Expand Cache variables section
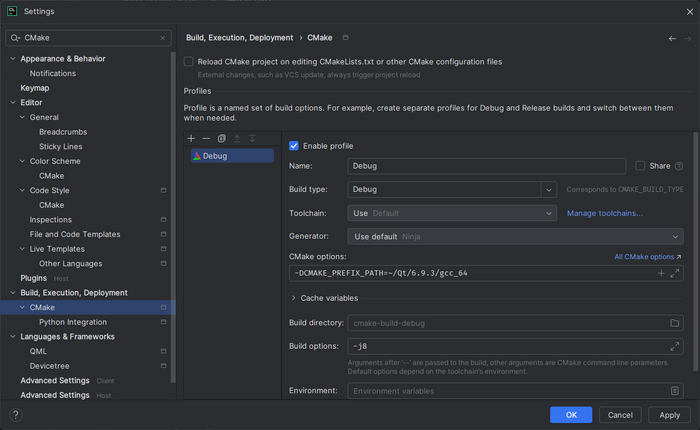This screenshot has width=700, height=430. pyautogui.click(x=293, y=298)
